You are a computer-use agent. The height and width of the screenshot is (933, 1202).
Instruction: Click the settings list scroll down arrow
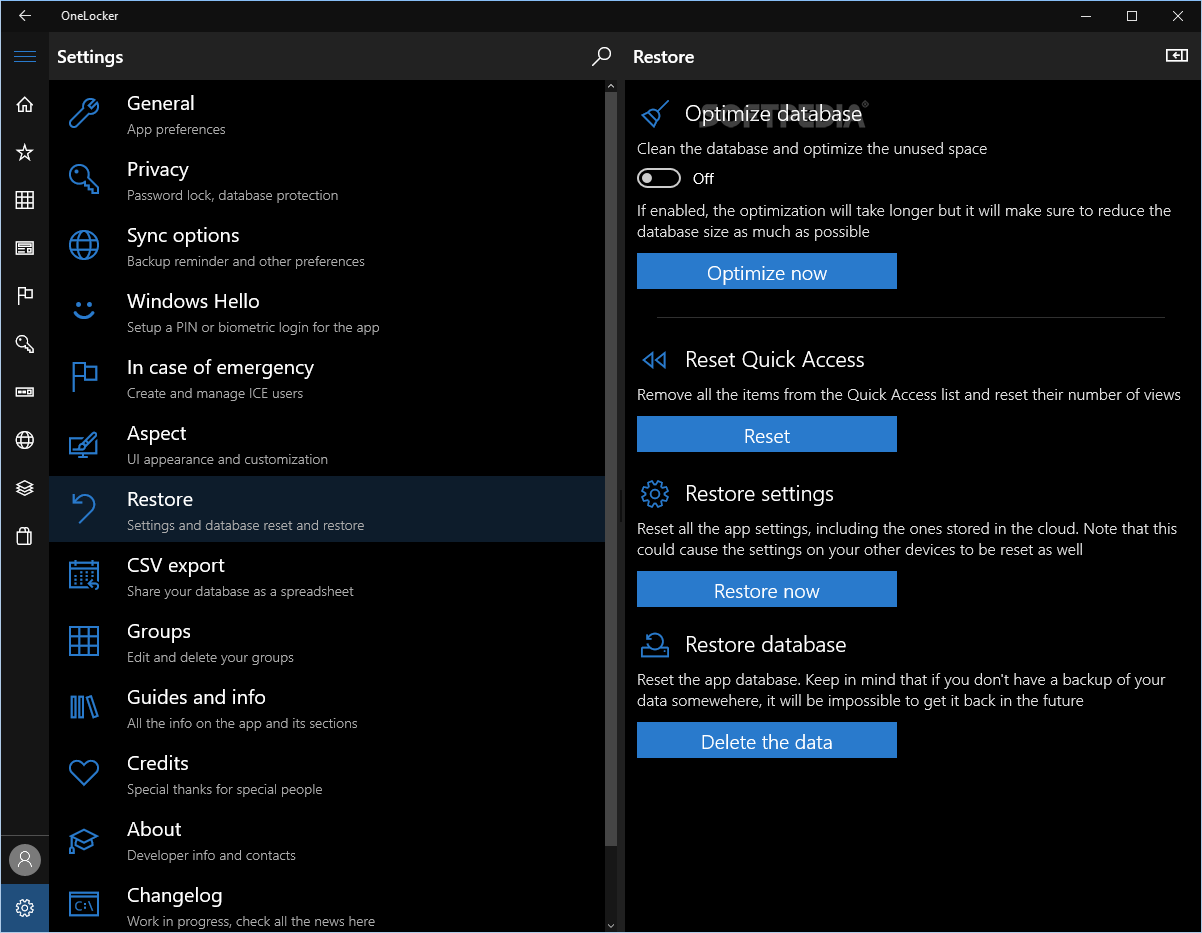coord(612,925)
